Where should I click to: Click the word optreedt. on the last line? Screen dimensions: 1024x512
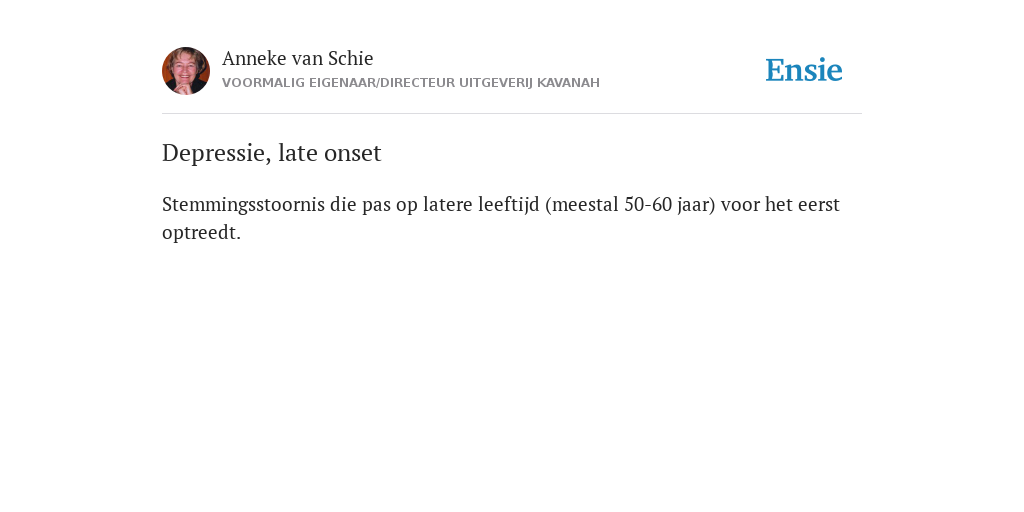pos(201,233)
